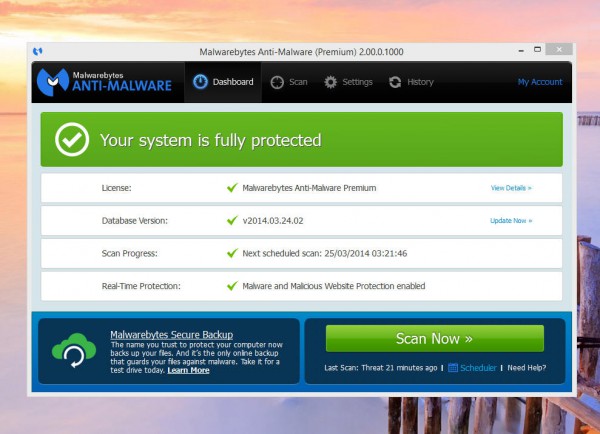Open the Scheduler link

[x=478, y=368]
